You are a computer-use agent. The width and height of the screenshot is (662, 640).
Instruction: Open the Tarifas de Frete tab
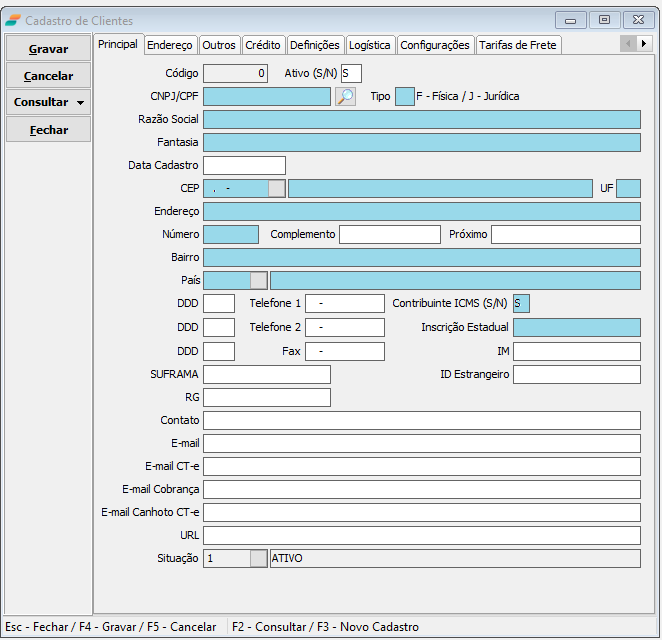tap(518, 45)
